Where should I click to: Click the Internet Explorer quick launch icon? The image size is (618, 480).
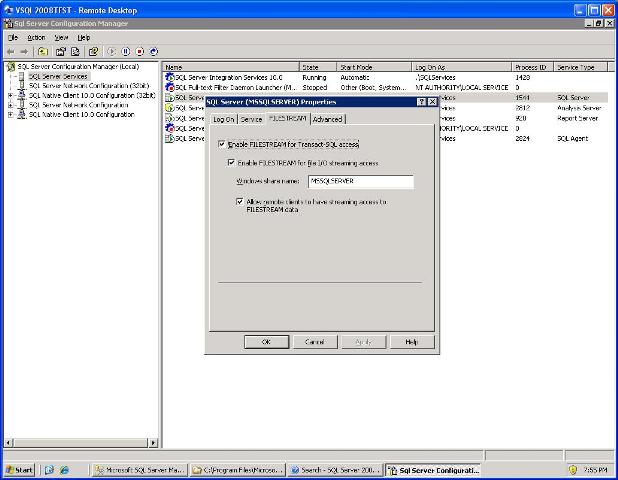(64, 470)
